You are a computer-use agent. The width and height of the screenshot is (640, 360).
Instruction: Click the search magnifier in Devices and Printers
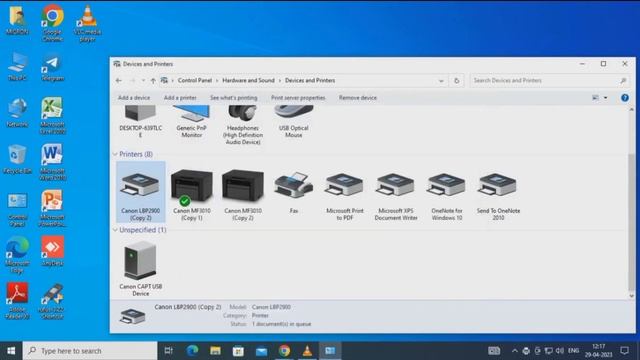[x=623, y=81]
